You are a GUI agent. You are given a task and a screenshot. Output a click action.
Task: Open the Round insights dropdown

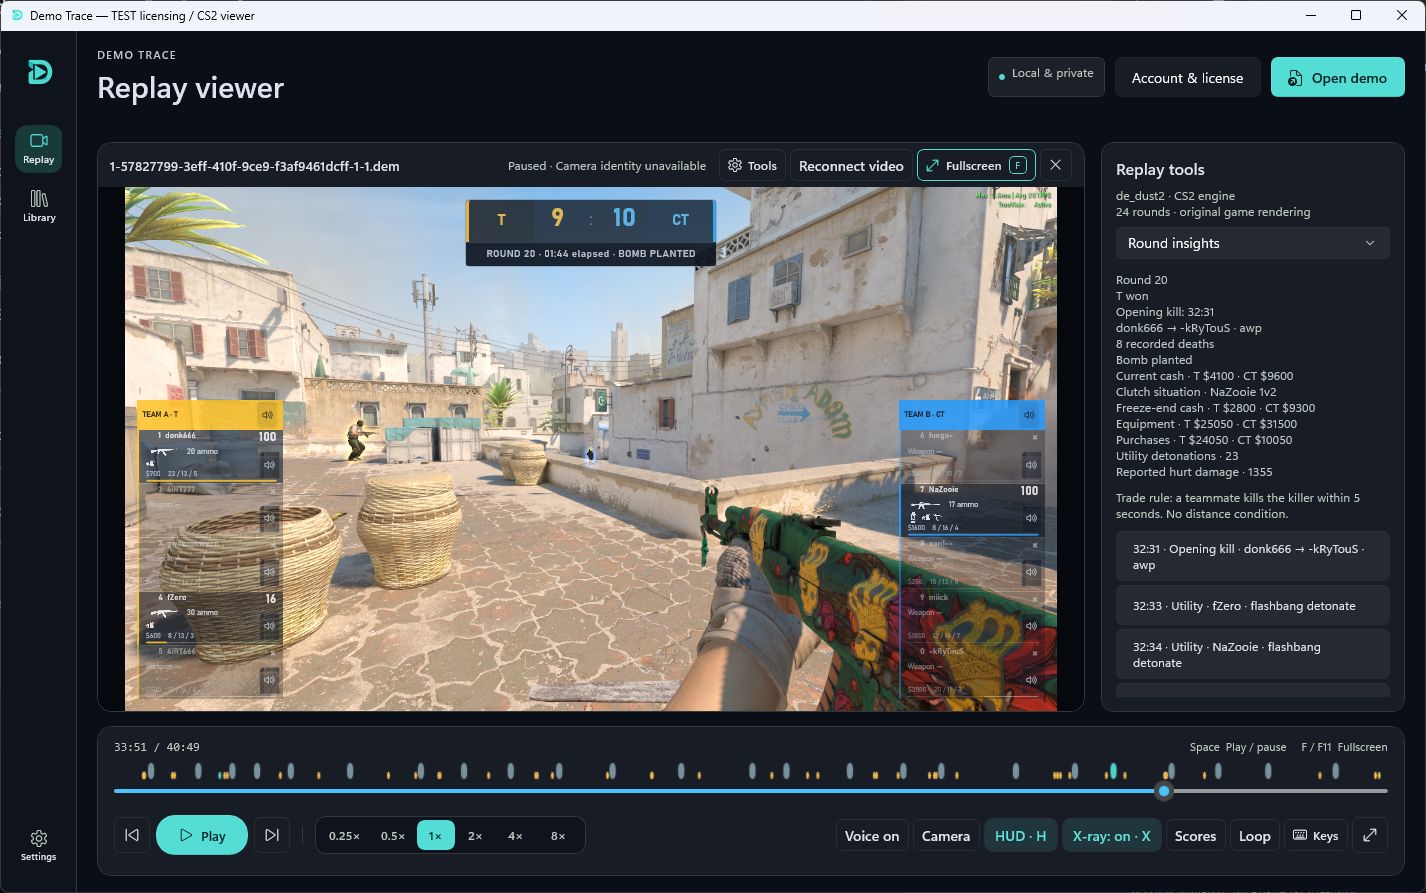(1252, 243)
